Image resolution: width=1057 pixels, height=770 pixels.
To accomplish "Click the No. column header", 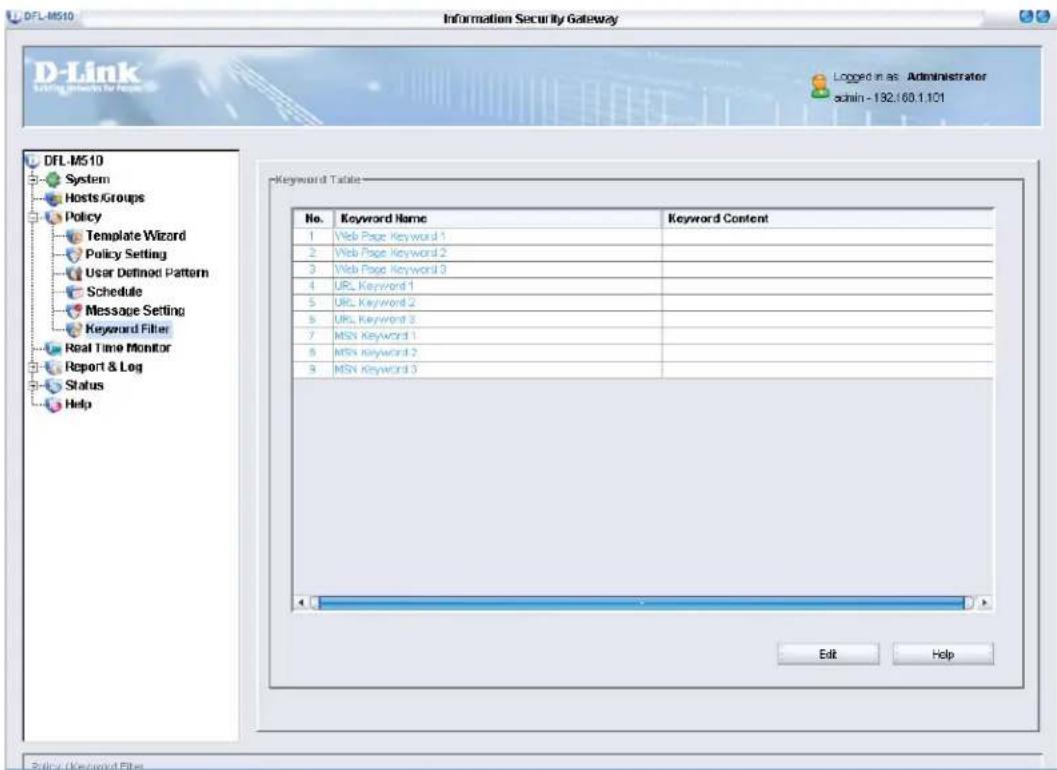I will coord(313,218).
